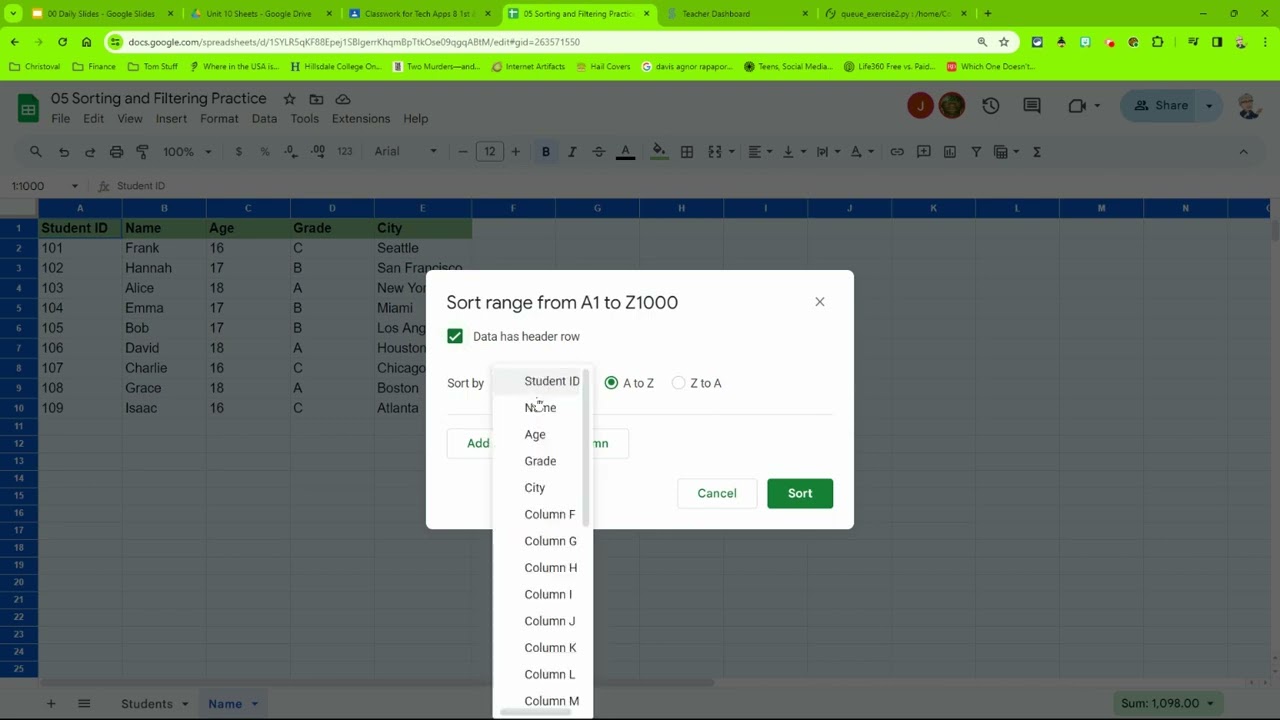The height and width of the screenshot is (720, 1280).
Task: Click the Print toolbar icon
Action: click(116, 152)
